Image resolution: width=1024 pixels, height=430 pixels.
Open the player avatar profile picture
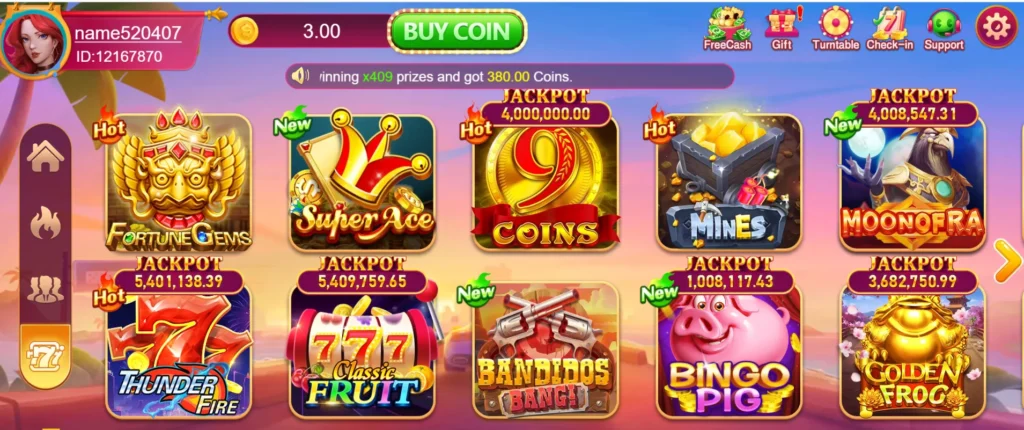pos(34,41)
